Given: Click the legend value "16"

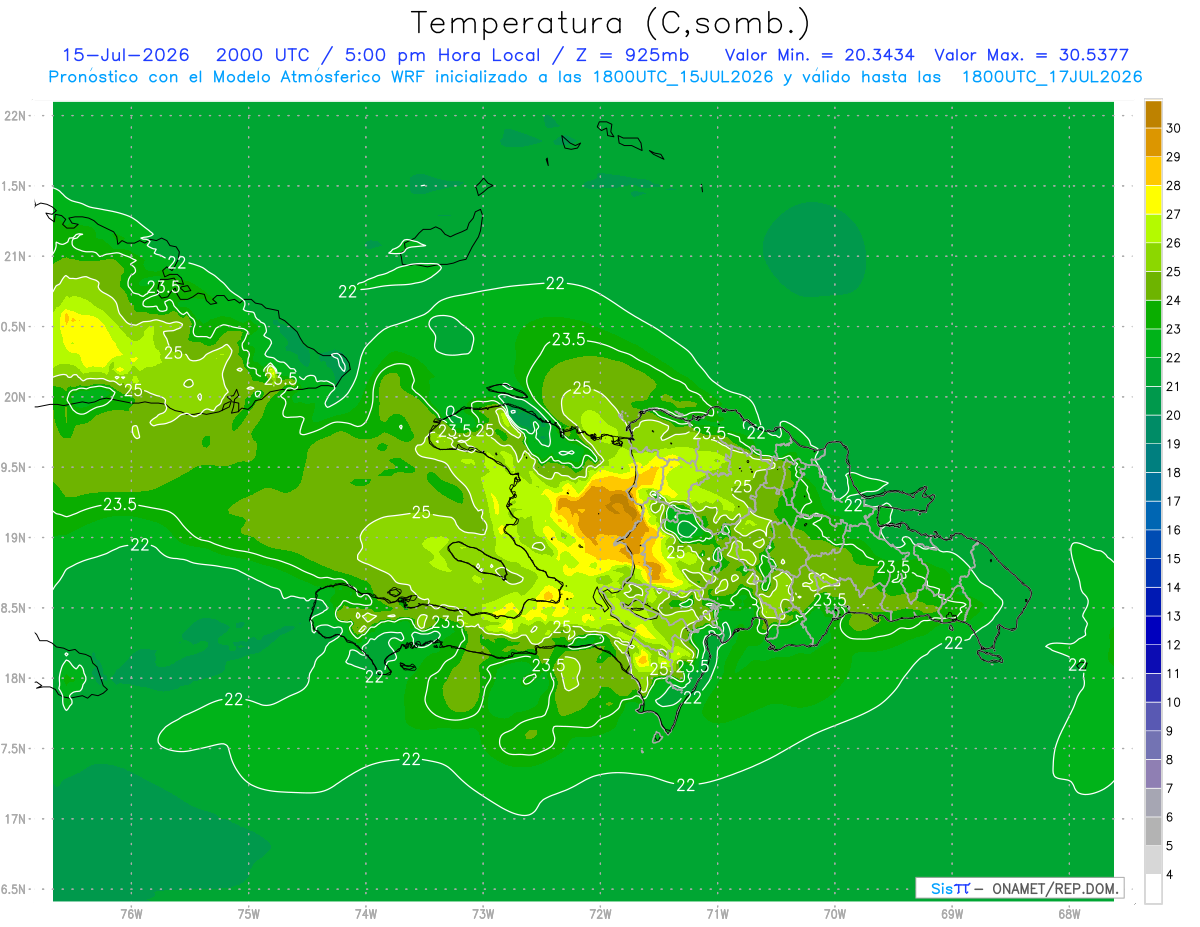Looking at the screenshot, I should (1174, 531).
